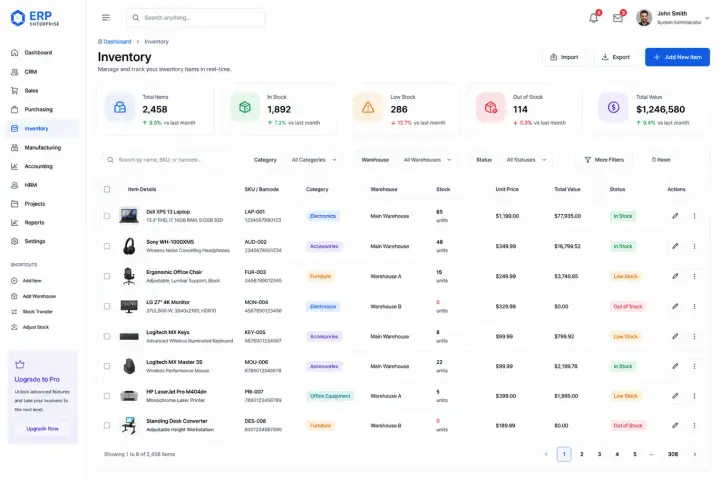Open Purchasing in the sidebar
The height and width of the screenshot is (480, 720).
click(42, 110)
